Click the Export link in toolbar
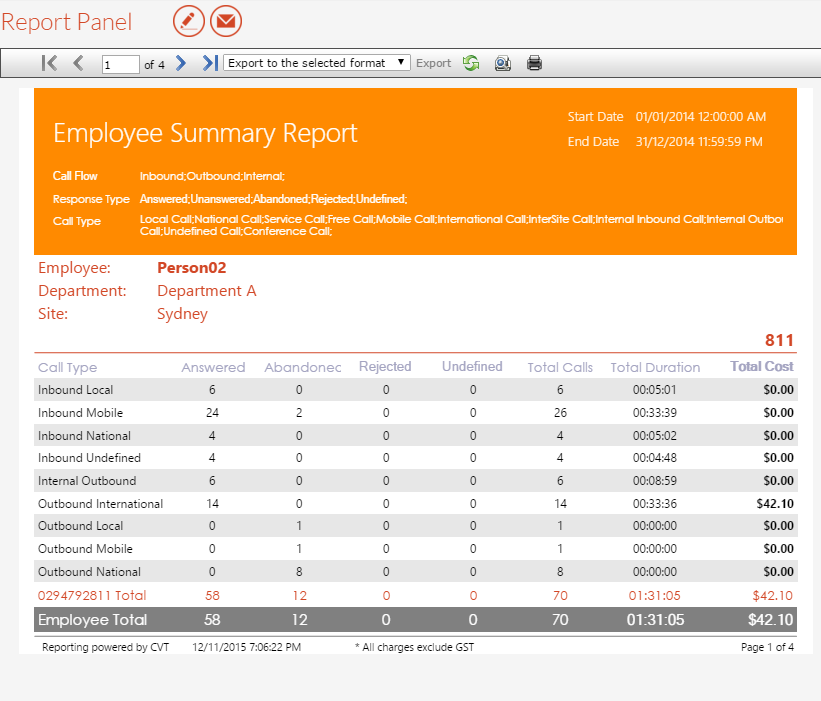 tap(433, 63)
